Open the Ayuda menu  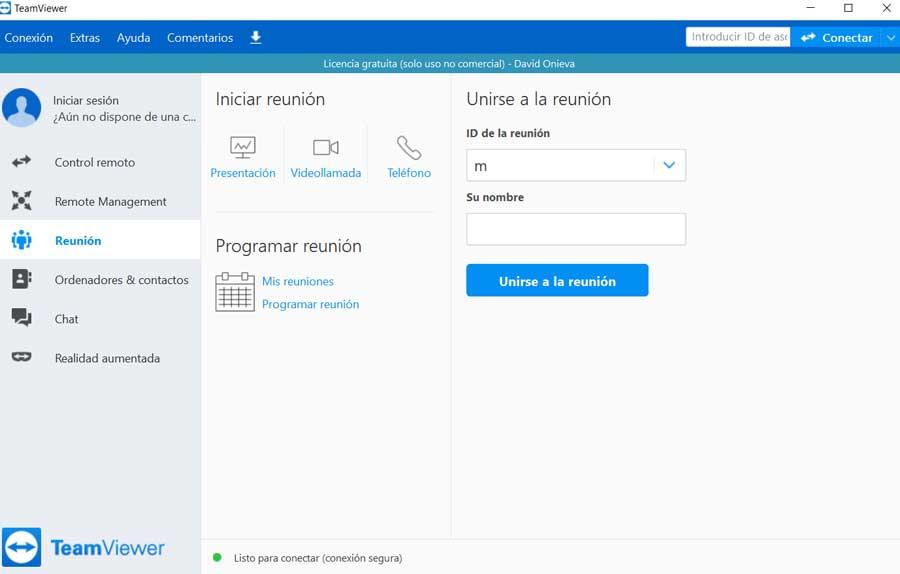(133, 38)
